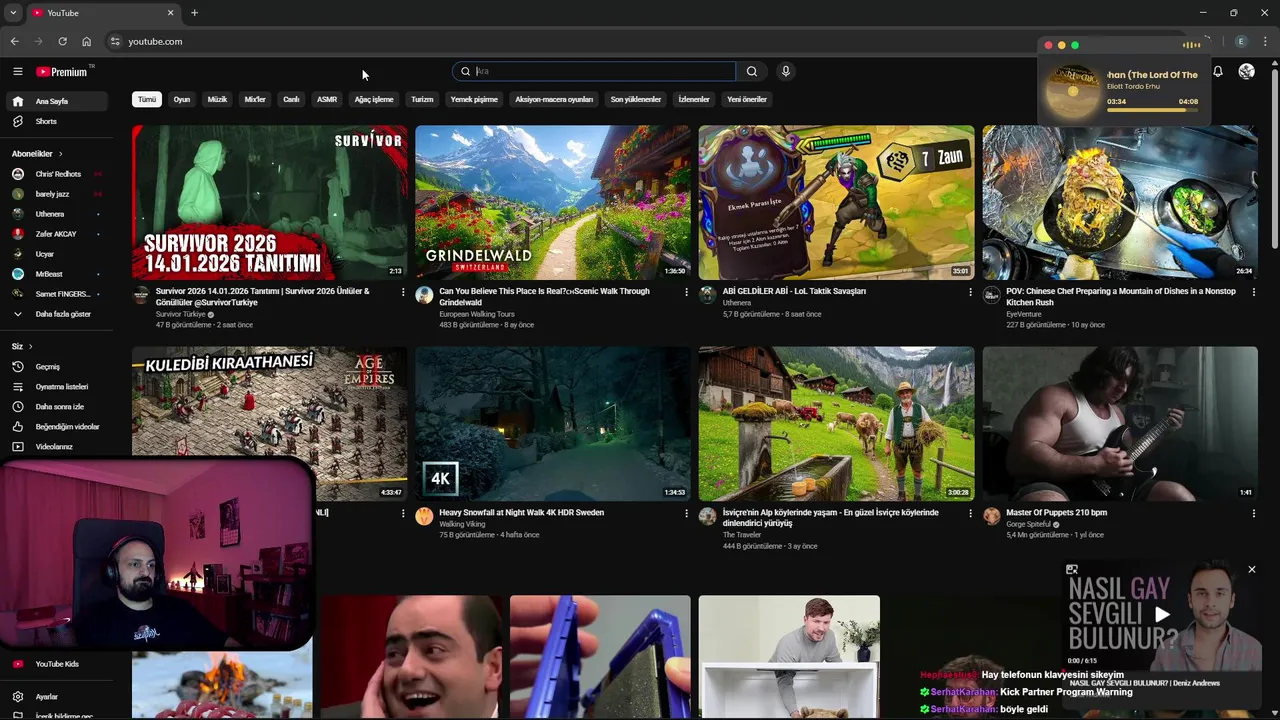Open Zafer AKCAY channel subscription
The height and width of the screenshot is (720, 1280).
56,234
